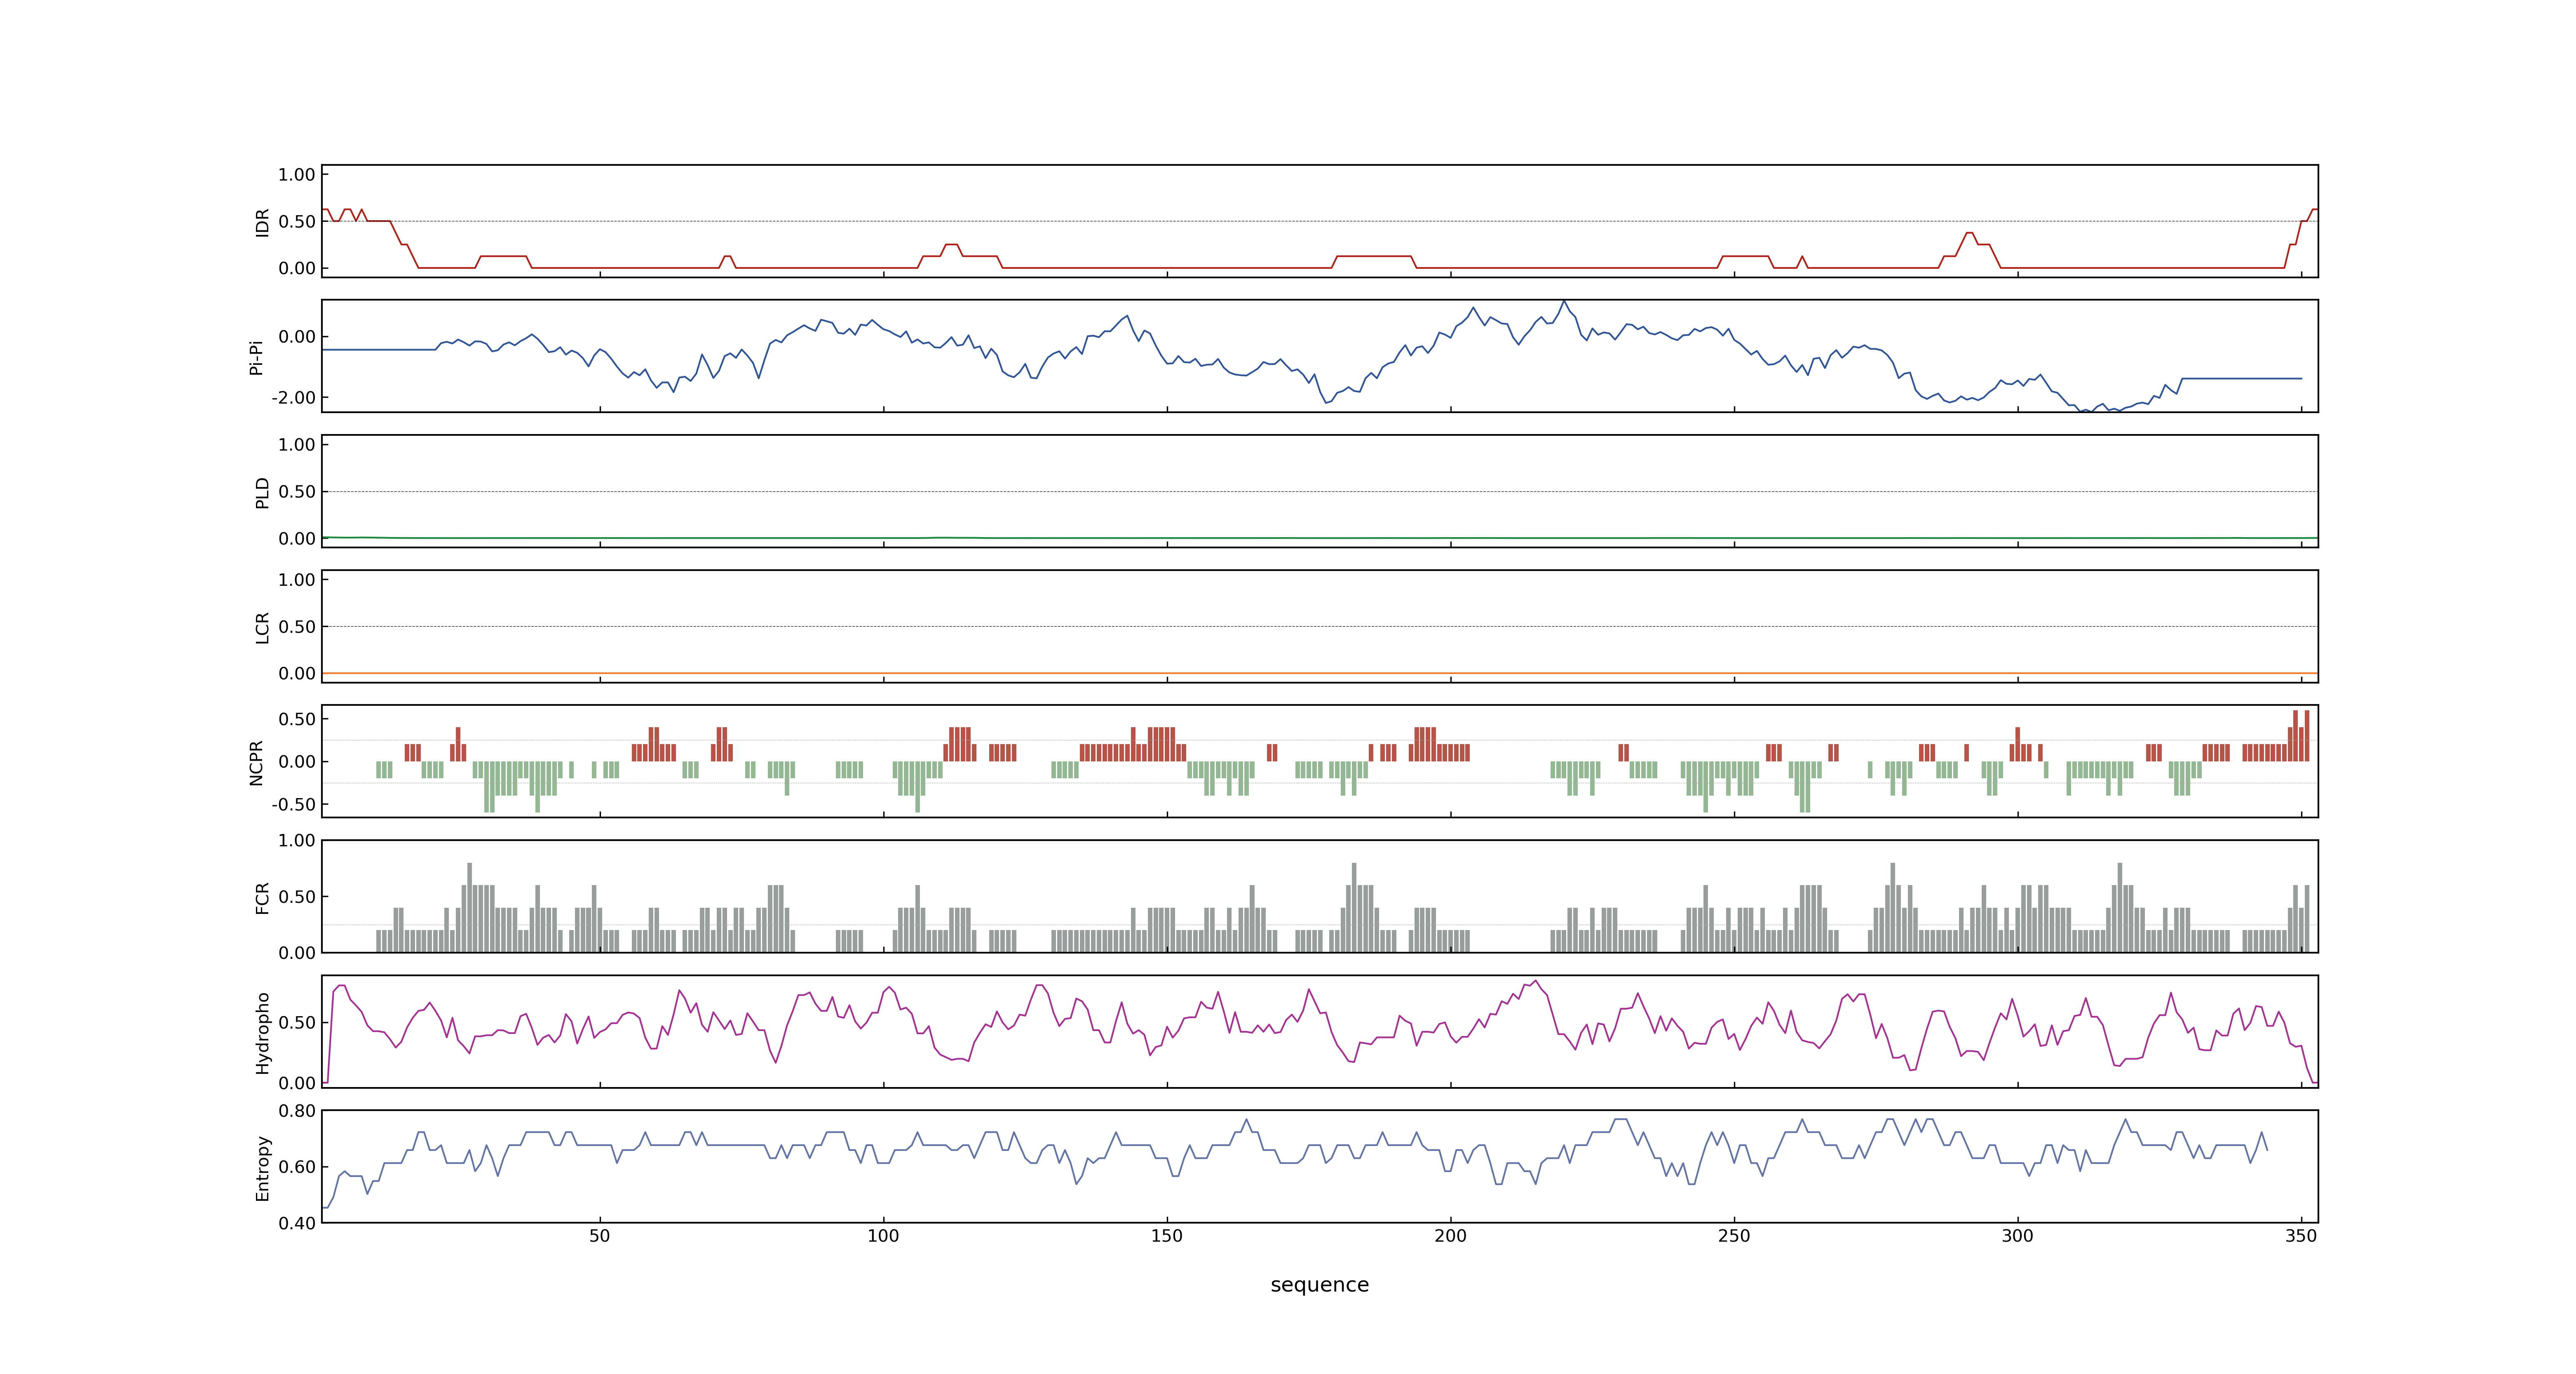Click the 0.50 tick on PLD axis
Image resolution: width=2576 pixels, height=1374 pixels.
(x=297, y=492)
